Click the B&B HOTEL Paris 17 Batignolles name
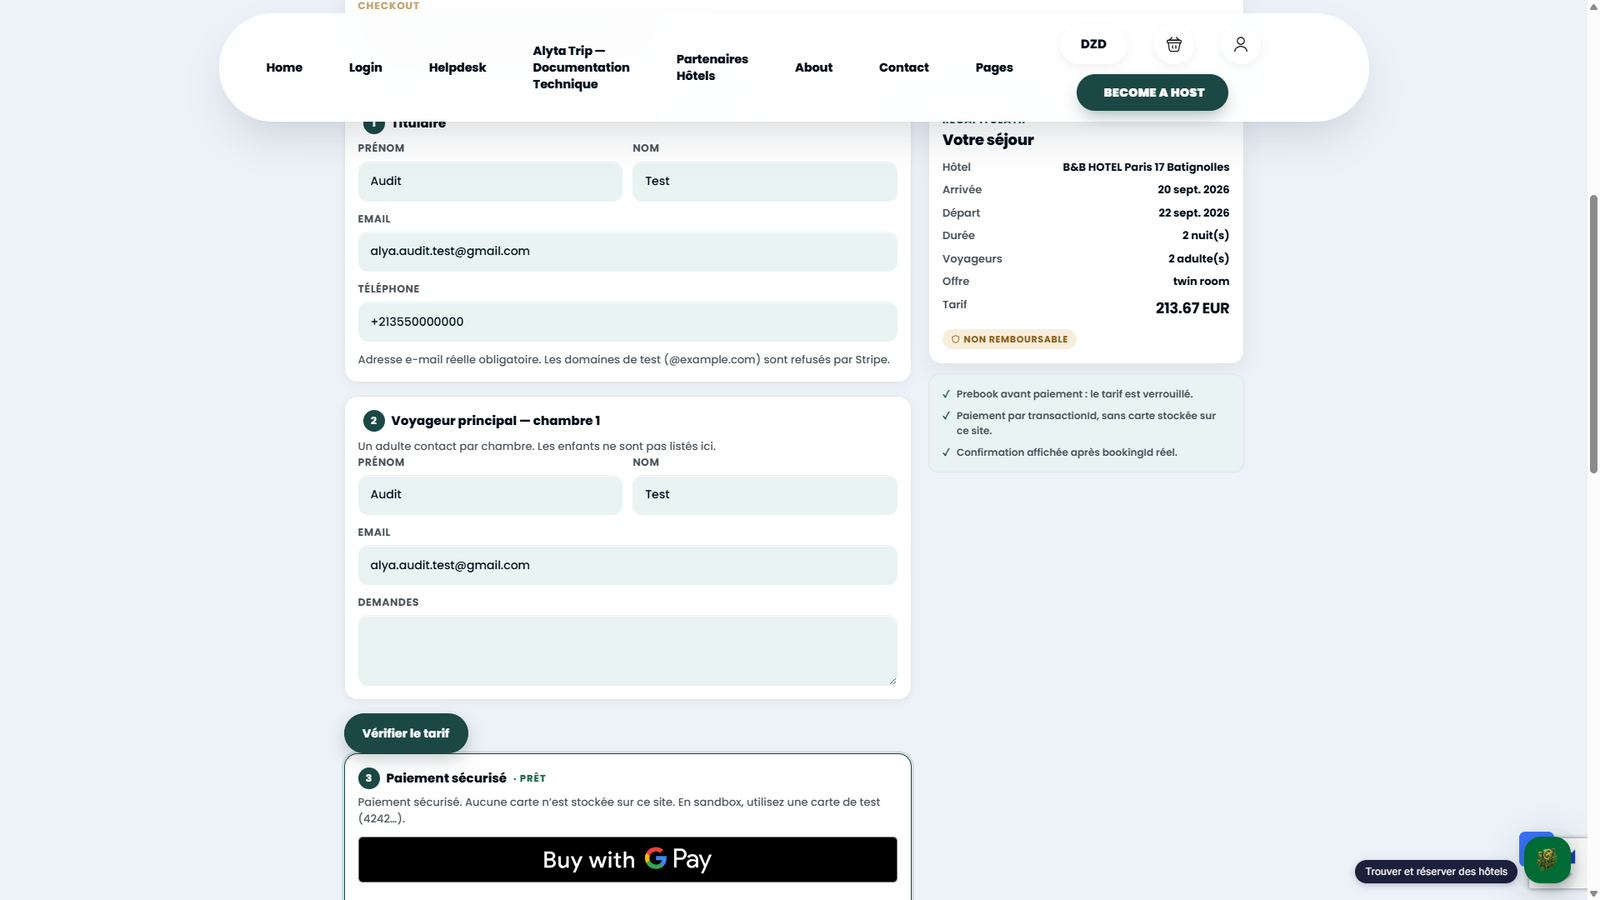The height and width of the screenshot is (900, 1600). tap(1146, 167)
